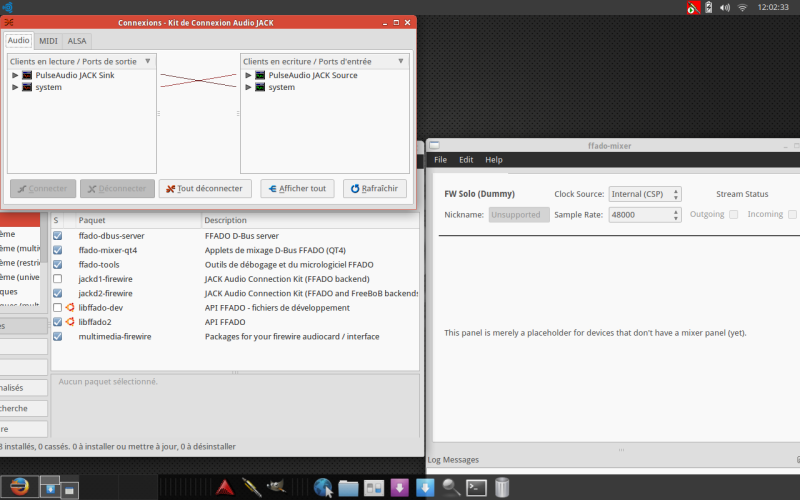
Task: Click the Sample Rate stepper arrows
Action: [676, 215]
